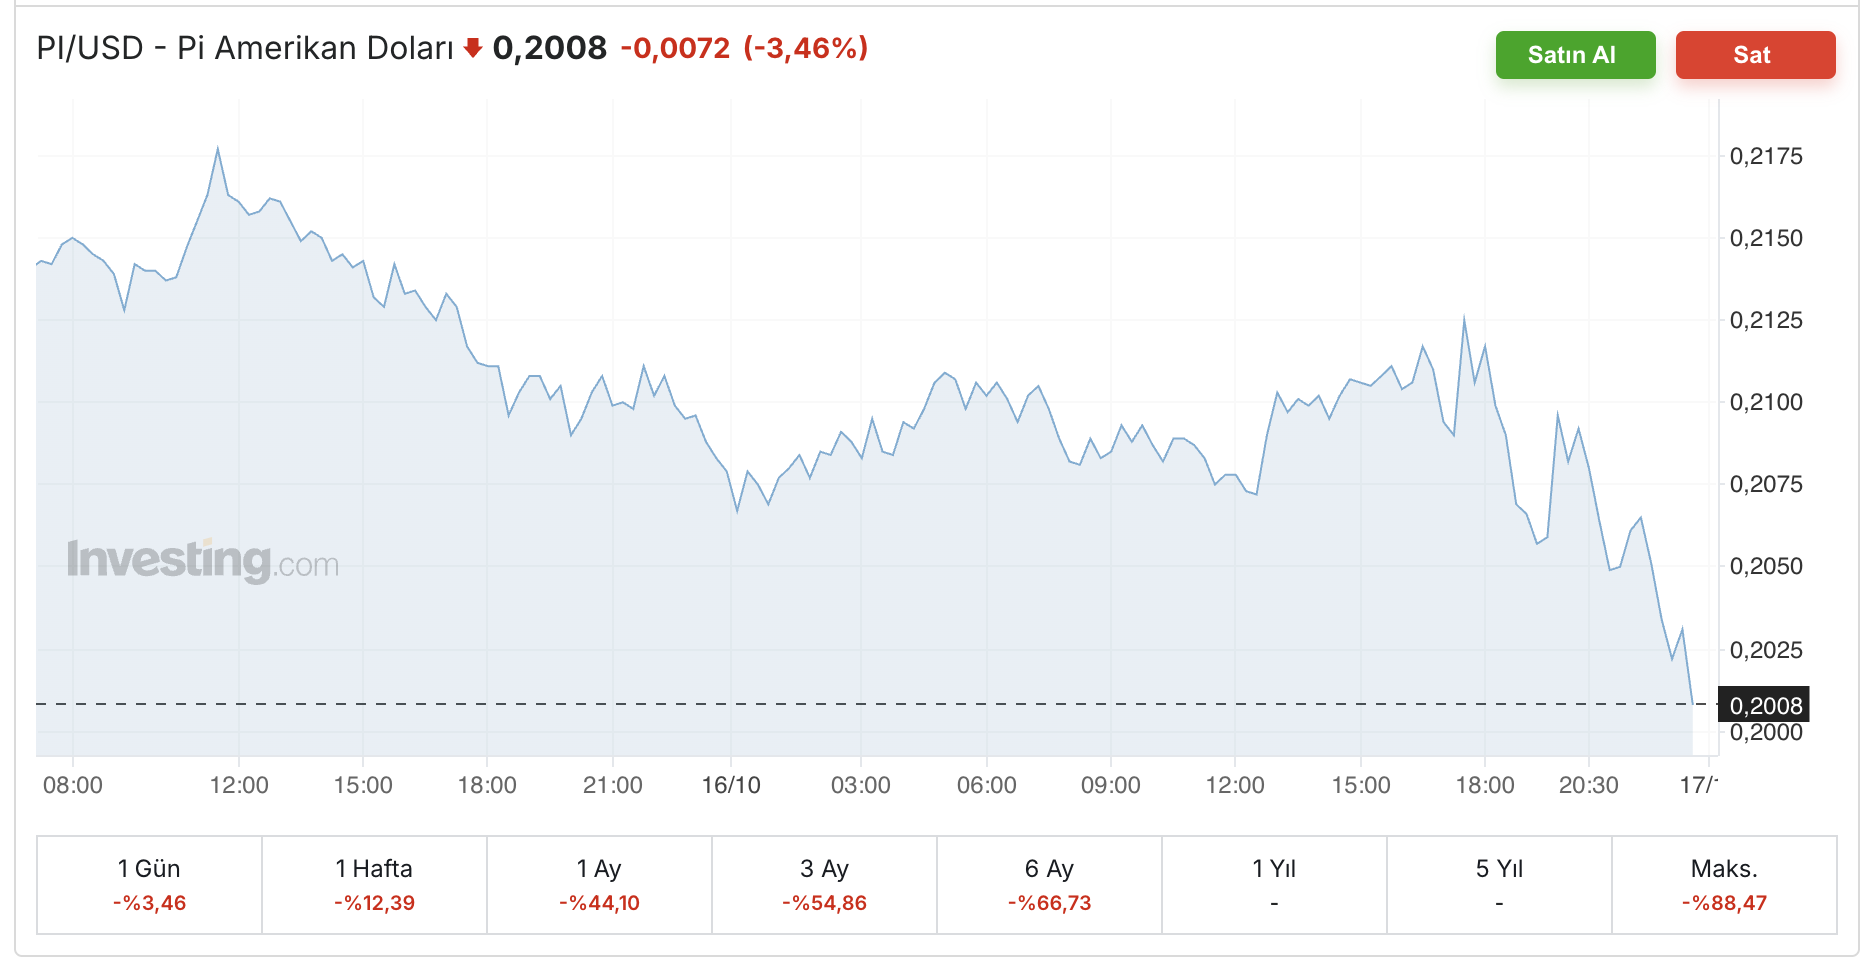Click the -0,0072 (-3,46%) change value

744,48
